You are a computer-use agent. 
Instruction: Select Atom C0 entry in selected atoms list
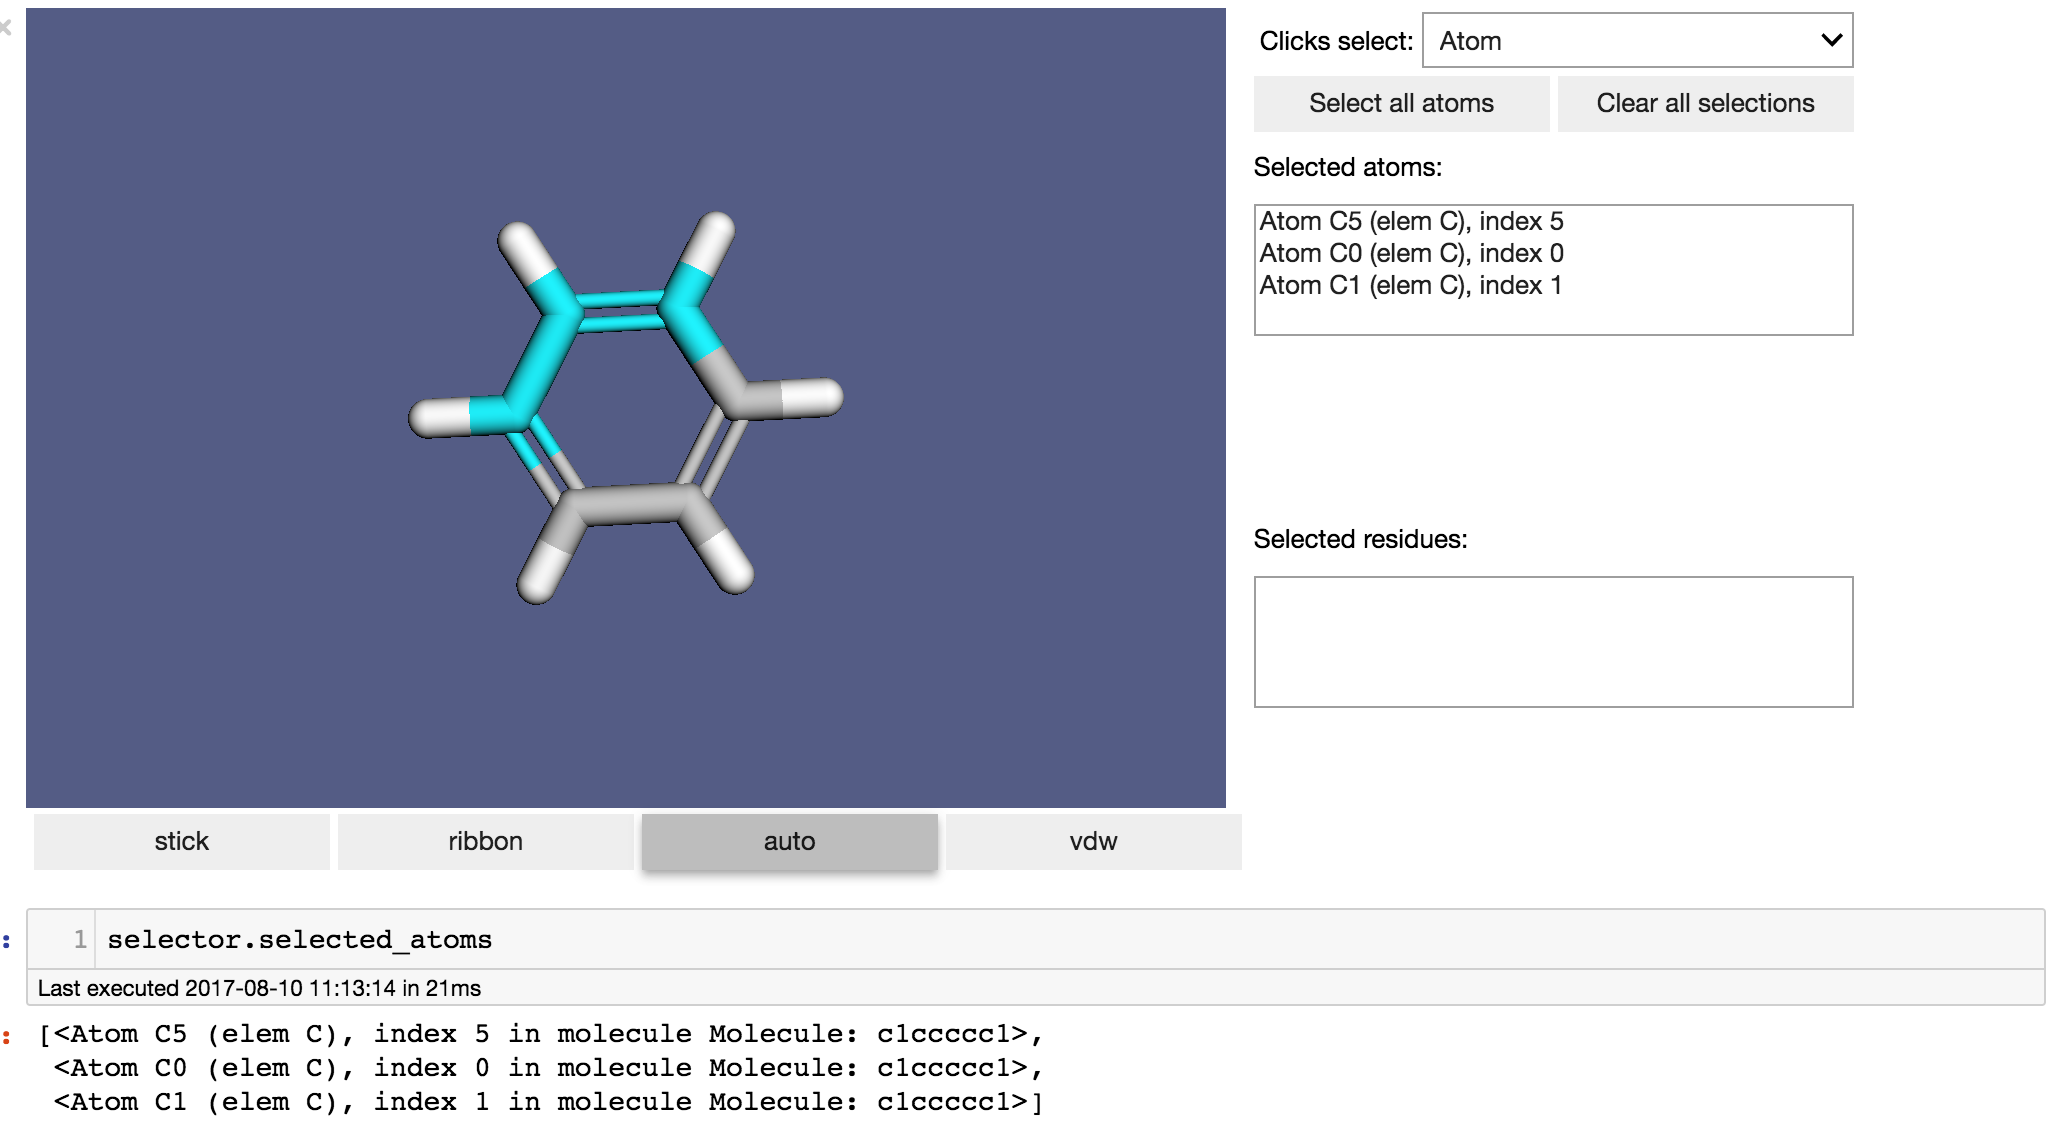1410,253
